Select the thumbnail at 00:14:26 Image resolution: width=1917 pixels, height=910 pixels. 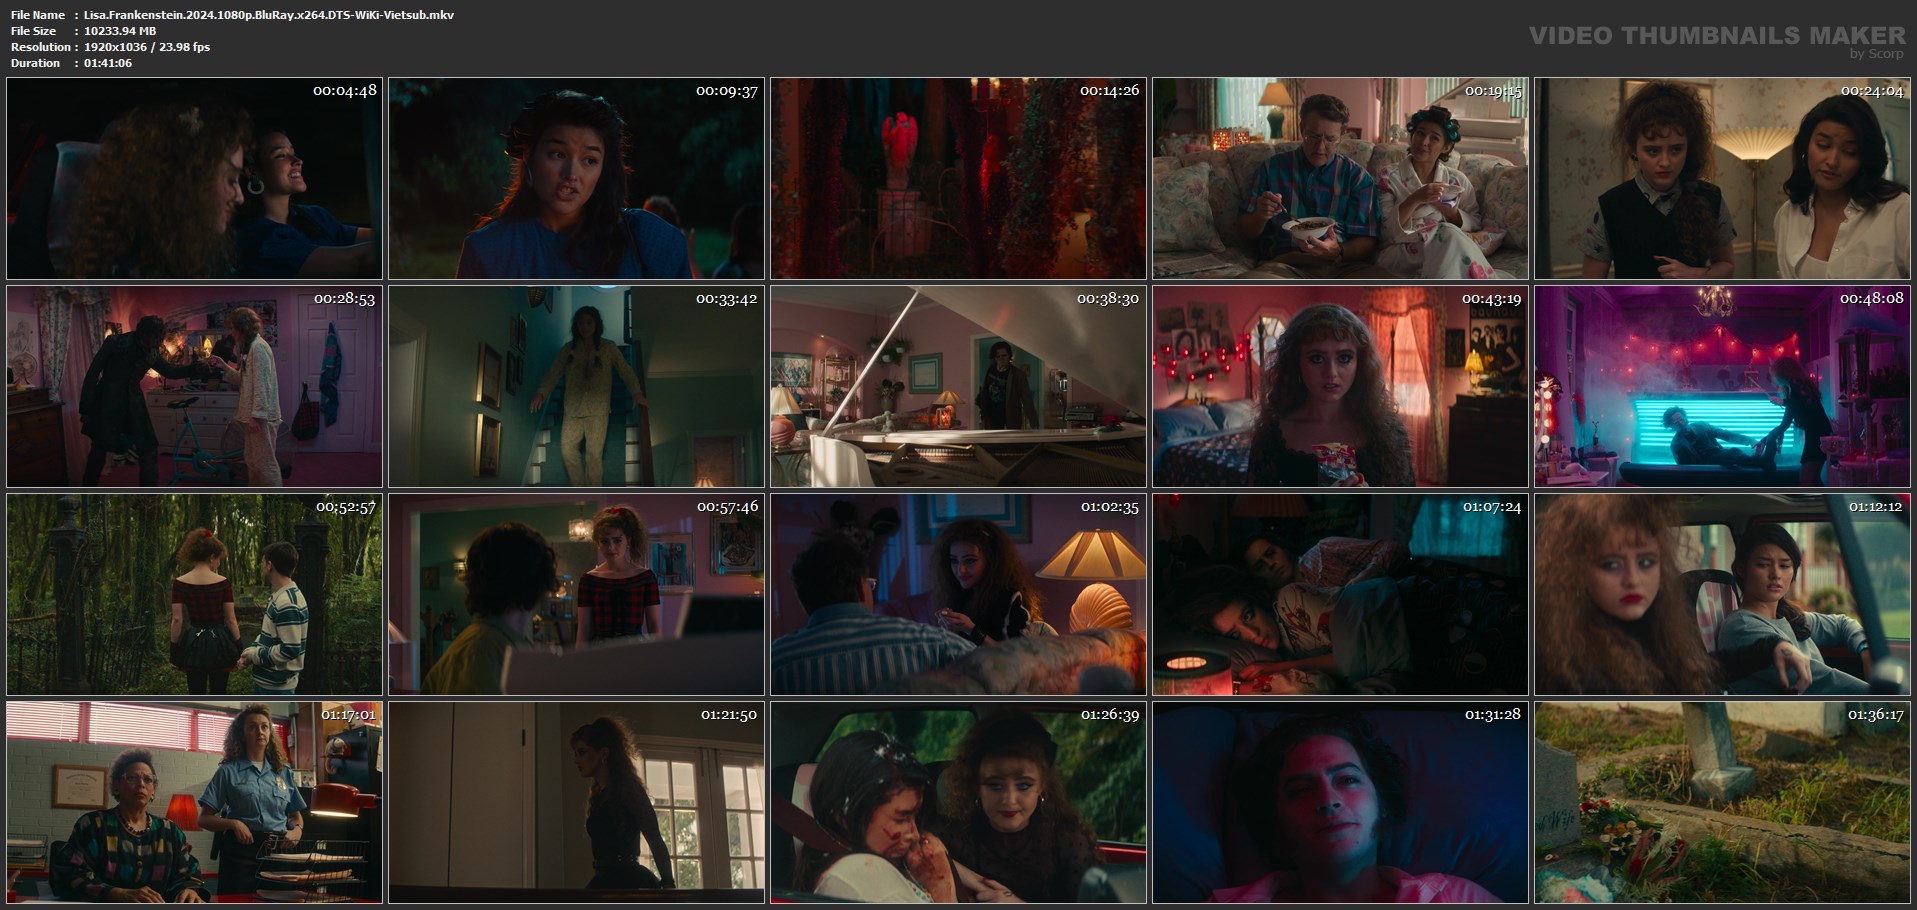tap(958, 178)
